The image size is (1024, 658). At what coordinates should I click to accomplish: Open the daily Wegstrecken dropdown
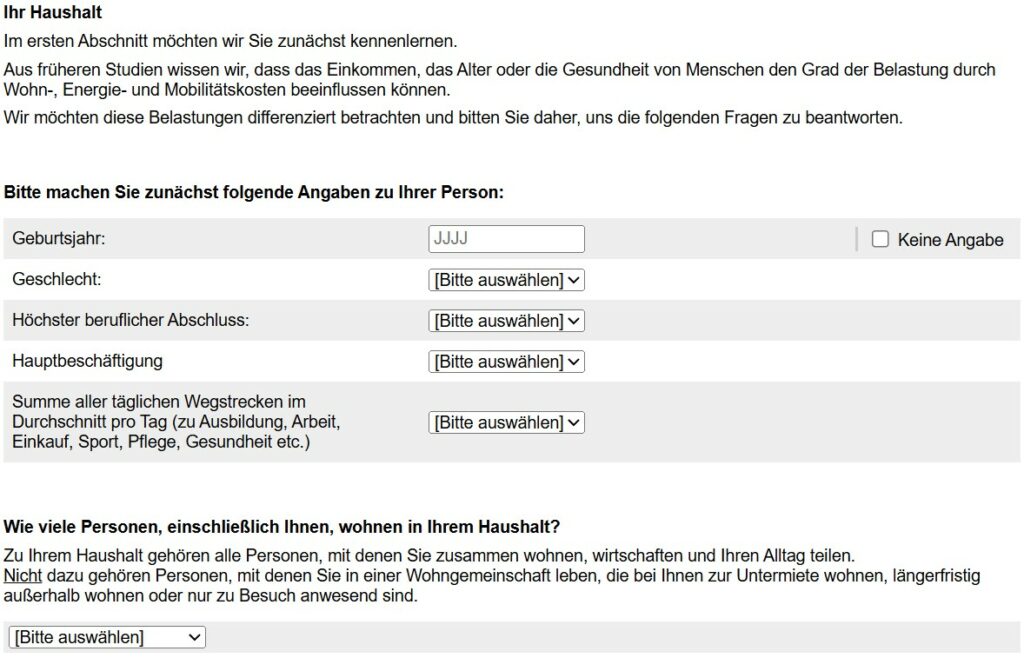click(x=506, y=422)
